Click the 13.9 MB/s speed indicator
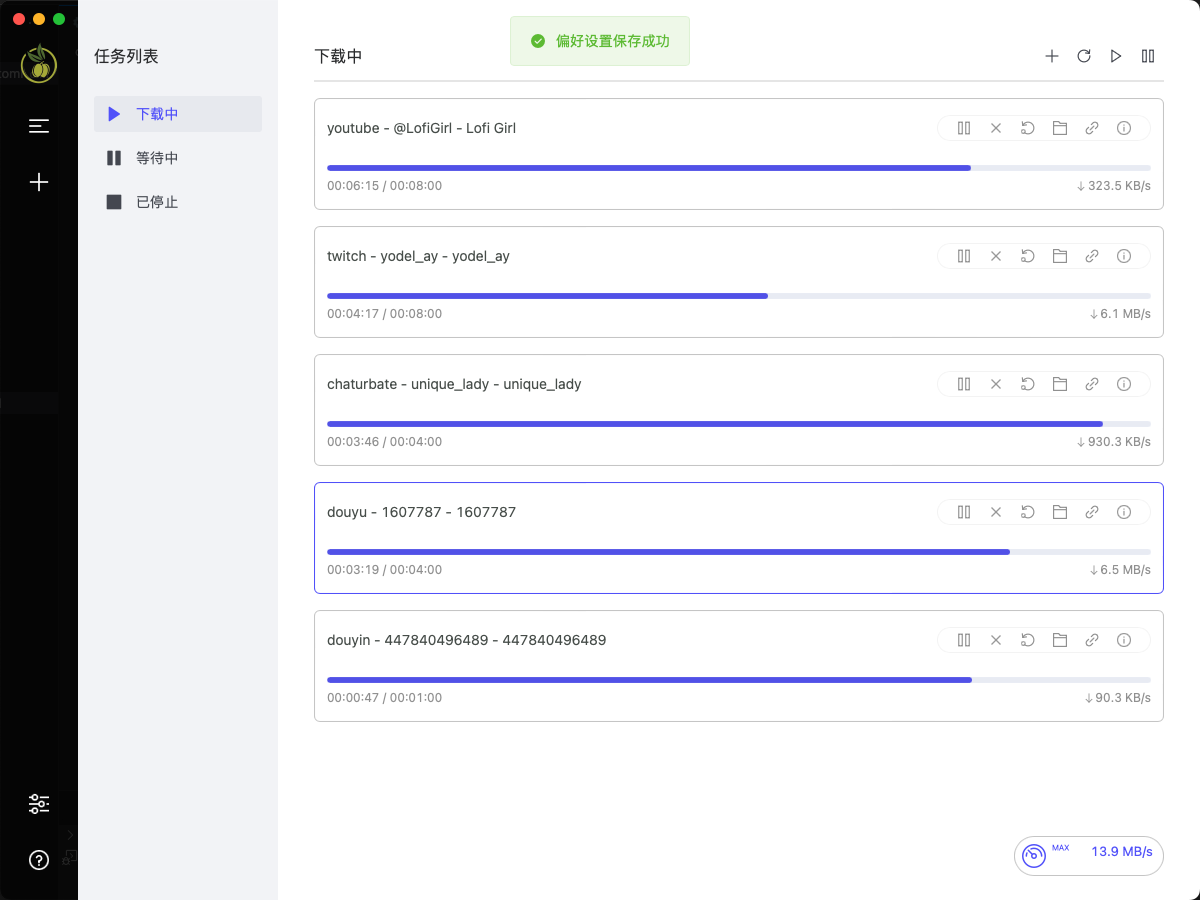 click(x=1089, y=855)
